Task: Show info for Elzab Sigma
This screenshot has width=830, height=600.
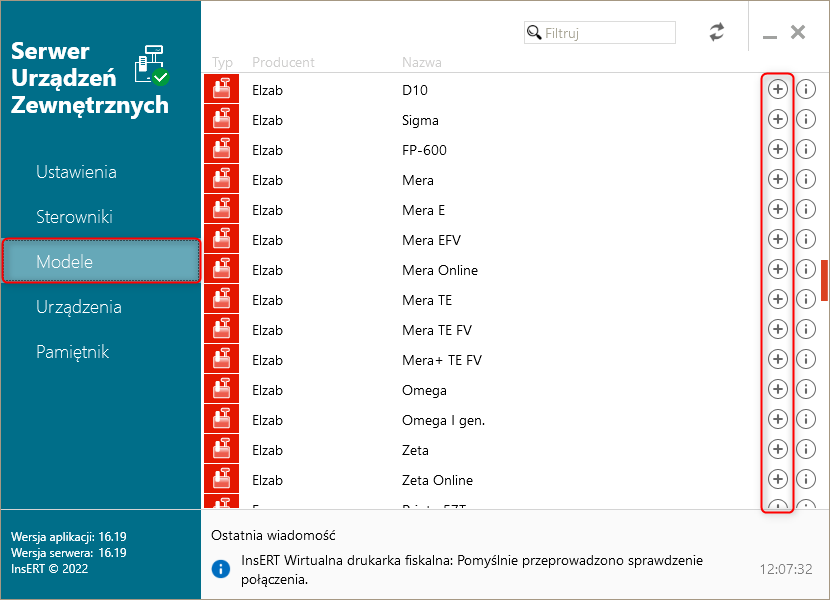Action: 806,119
